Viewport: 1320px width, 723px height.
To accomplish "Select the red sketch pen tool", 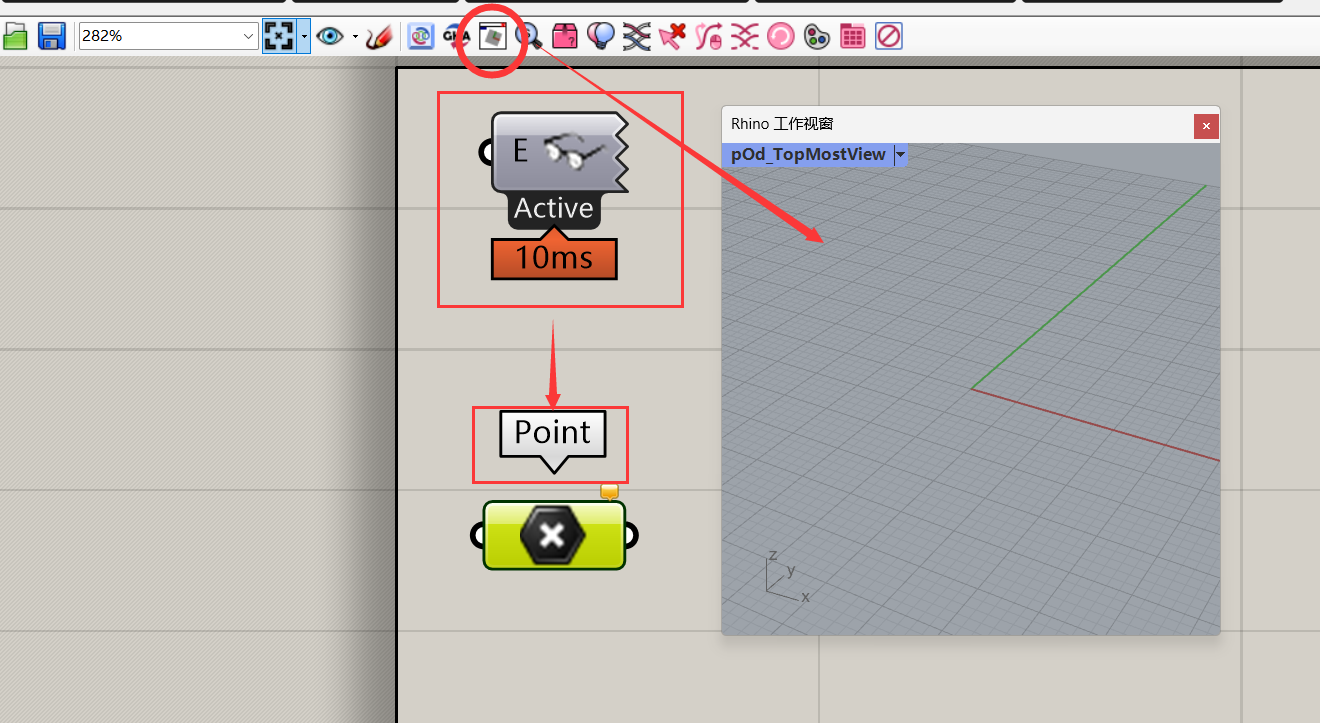I will (x=379, y=37).
